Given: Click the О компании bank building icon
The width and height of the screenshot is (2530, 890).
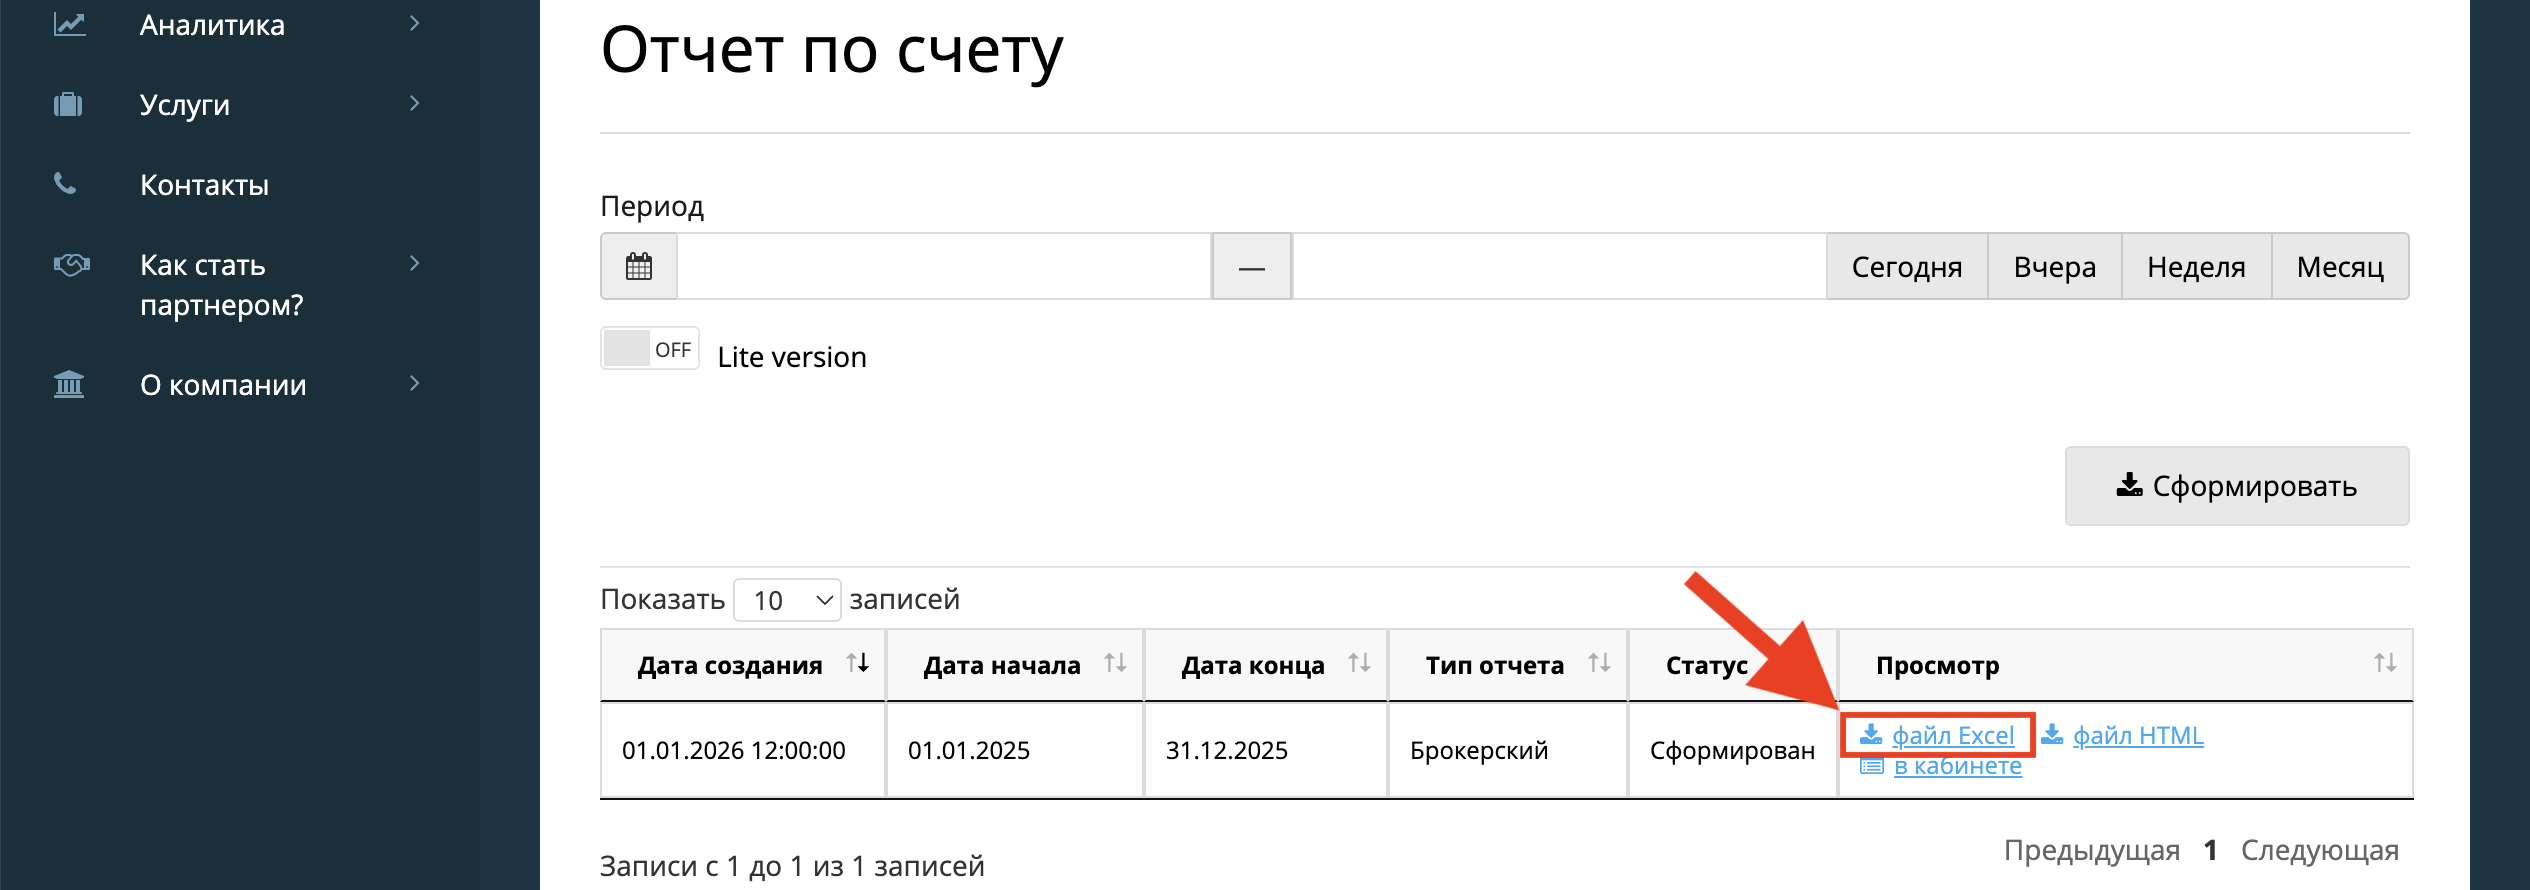Looking at the screenshot, I should [69, 384].
